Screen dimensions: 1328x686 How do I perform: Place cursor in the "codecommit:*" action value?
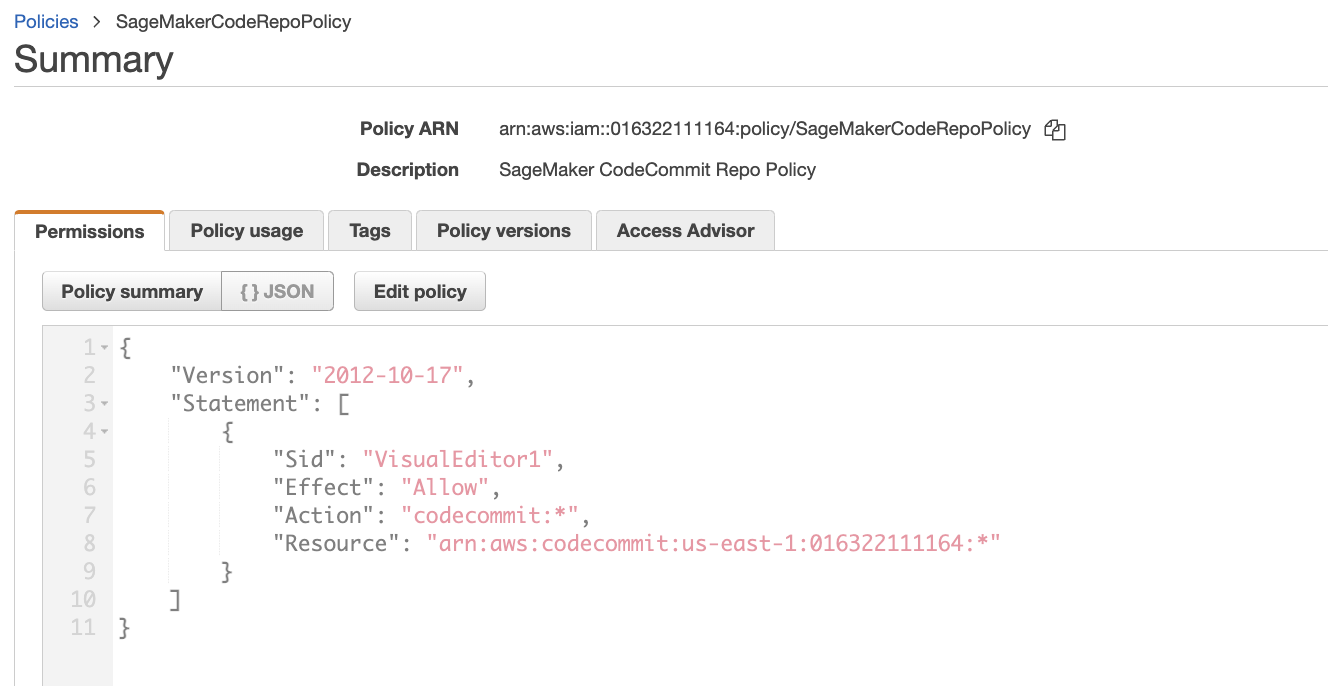pos(490,515)
